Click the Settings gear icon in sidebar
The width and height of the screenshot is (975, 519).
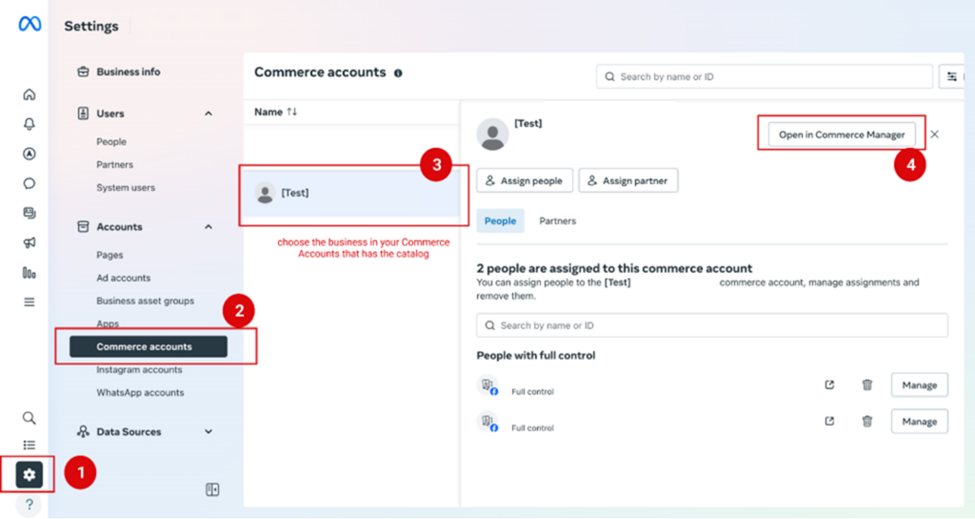pos(29,474)
